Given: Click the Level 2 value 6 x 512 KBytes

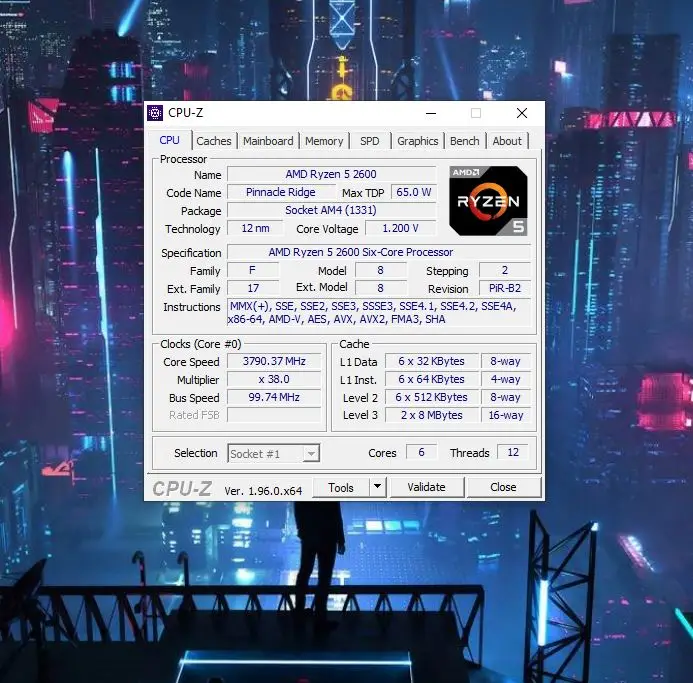Looking at the screenshot, I should point(431,397).
